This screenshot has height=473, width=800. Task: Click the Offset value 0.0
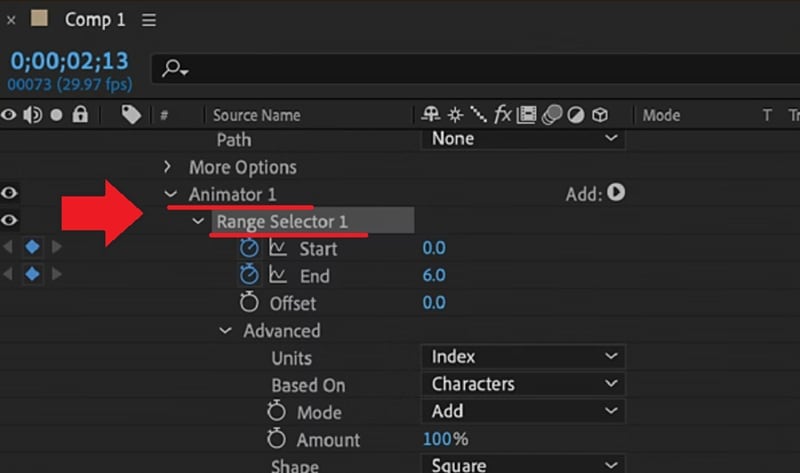(x=434, y=303)
